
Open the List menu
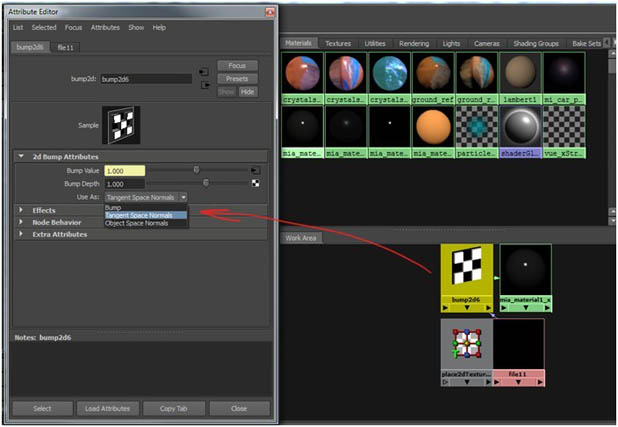(18, 27)
